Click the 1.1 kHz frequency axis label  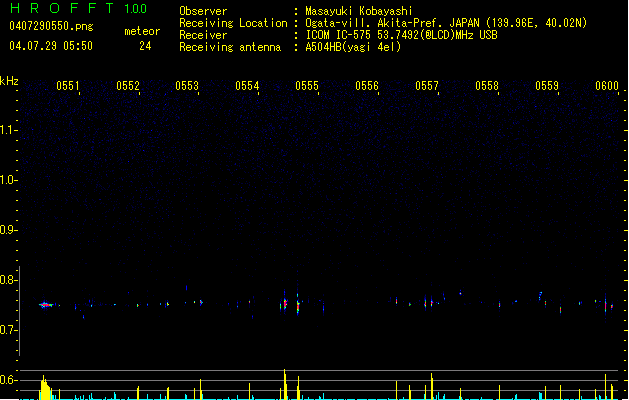[x=8, y=130]
